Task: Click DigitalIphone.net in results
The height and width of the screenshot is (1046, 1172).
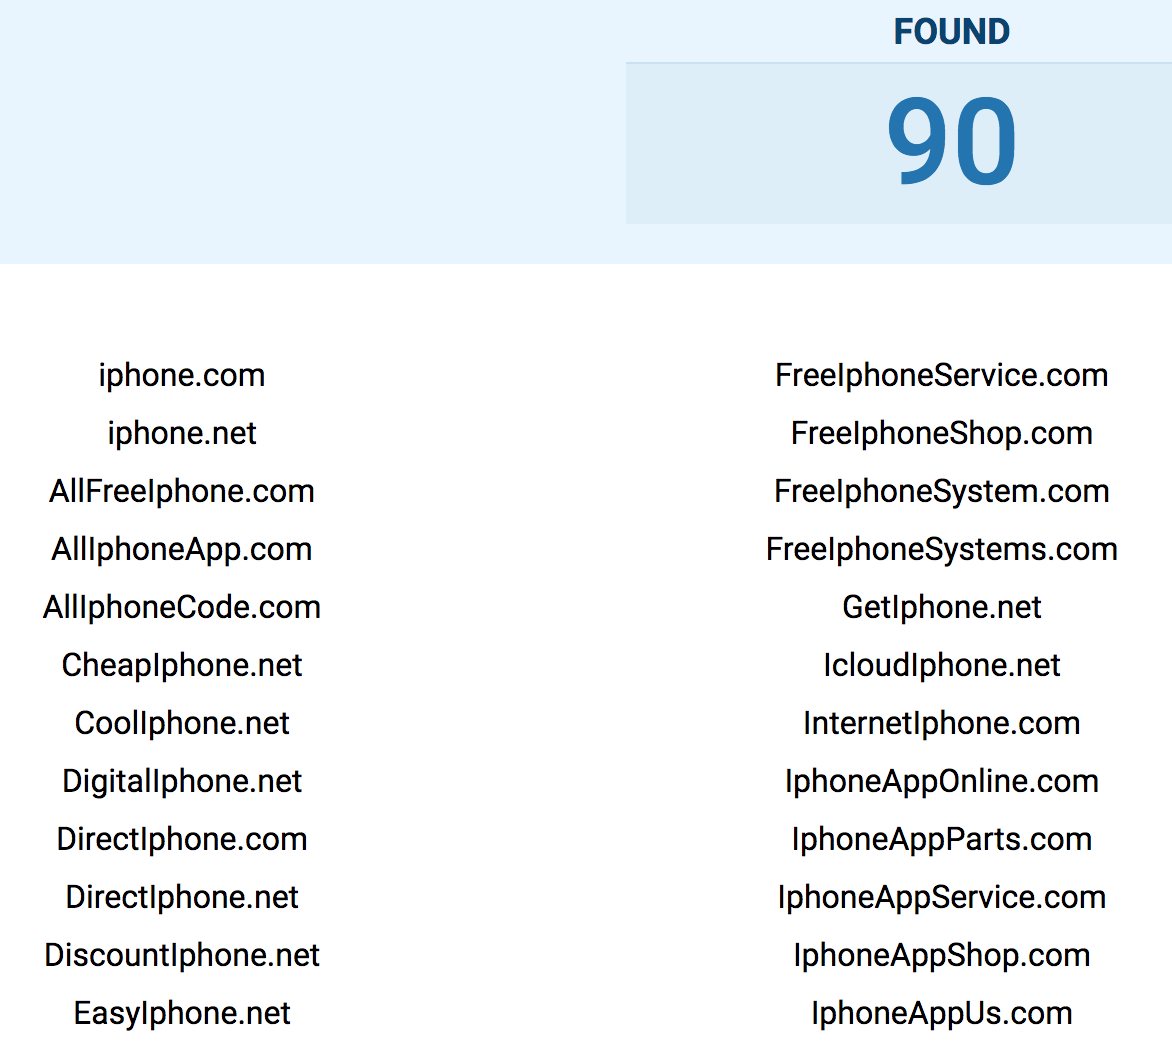Action: tap(182, 782)
